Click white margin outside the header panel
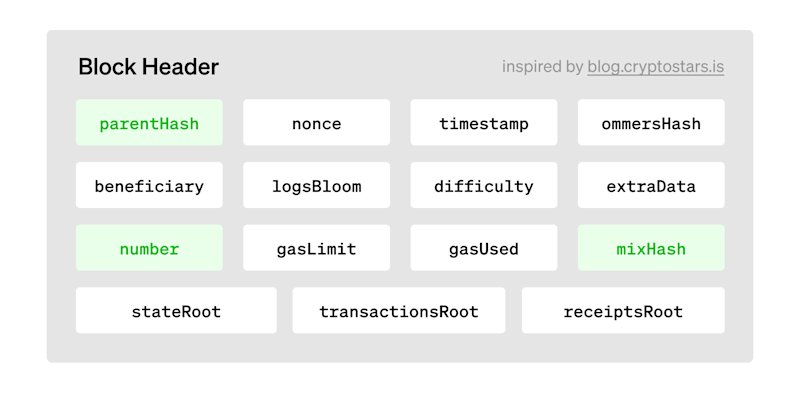Image resolution: width=800 pixels, height=420 pixels. (x=400, y=393)
